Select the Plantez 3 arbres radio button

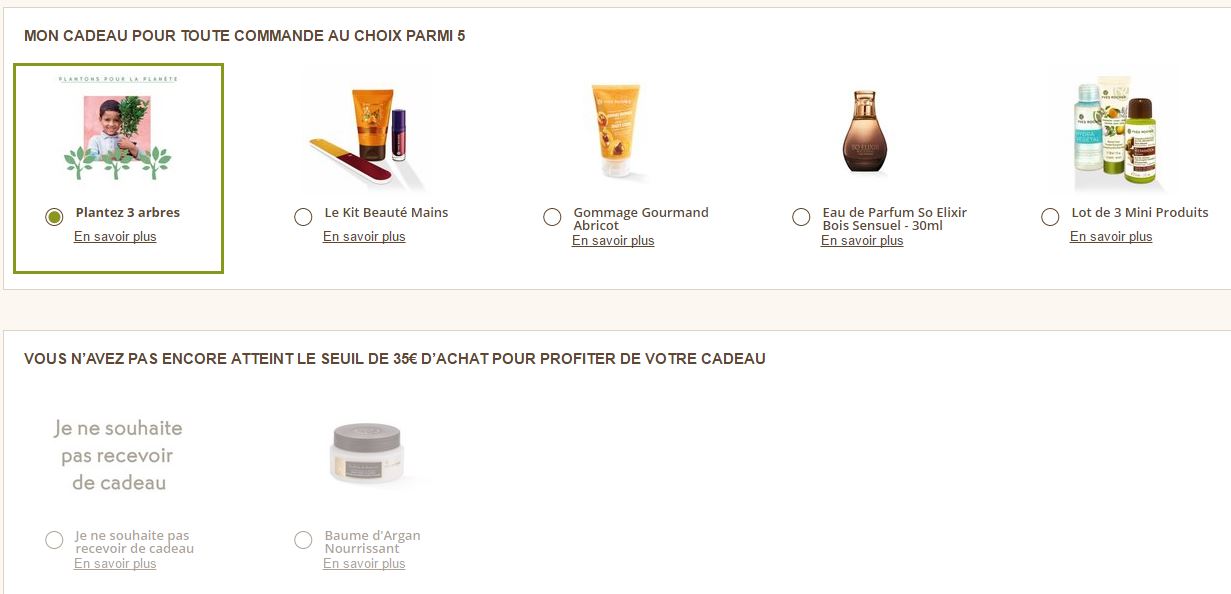55,217
